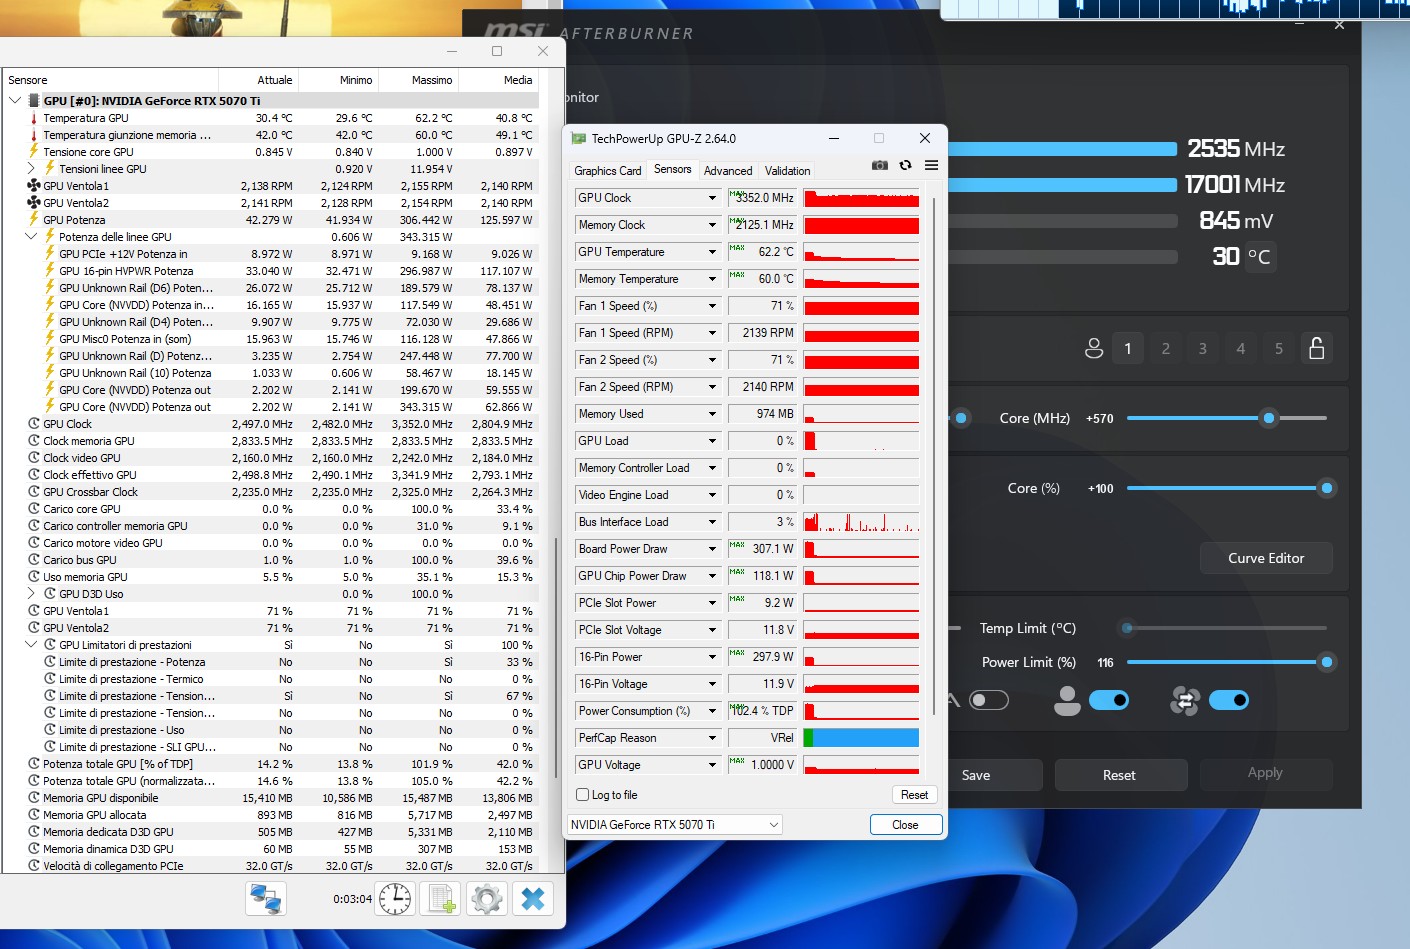Click Reset in MSI Afterburner
1410x949 pixels.
point(1119,775)
